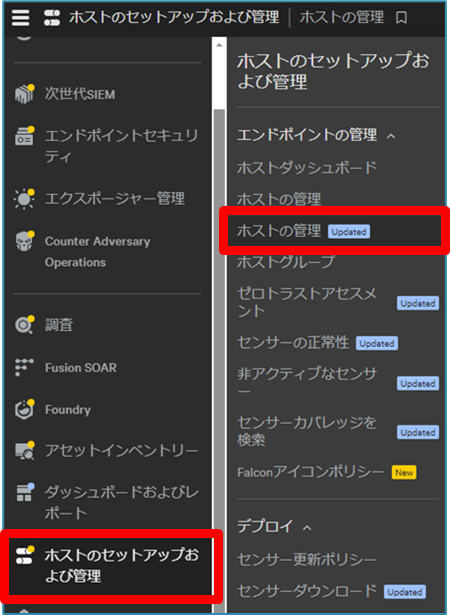The width and height of the screenshot is (450, 615).
Task: Click the ホストのセットアップおよび管理 sidebar icon
Action: 25,555
